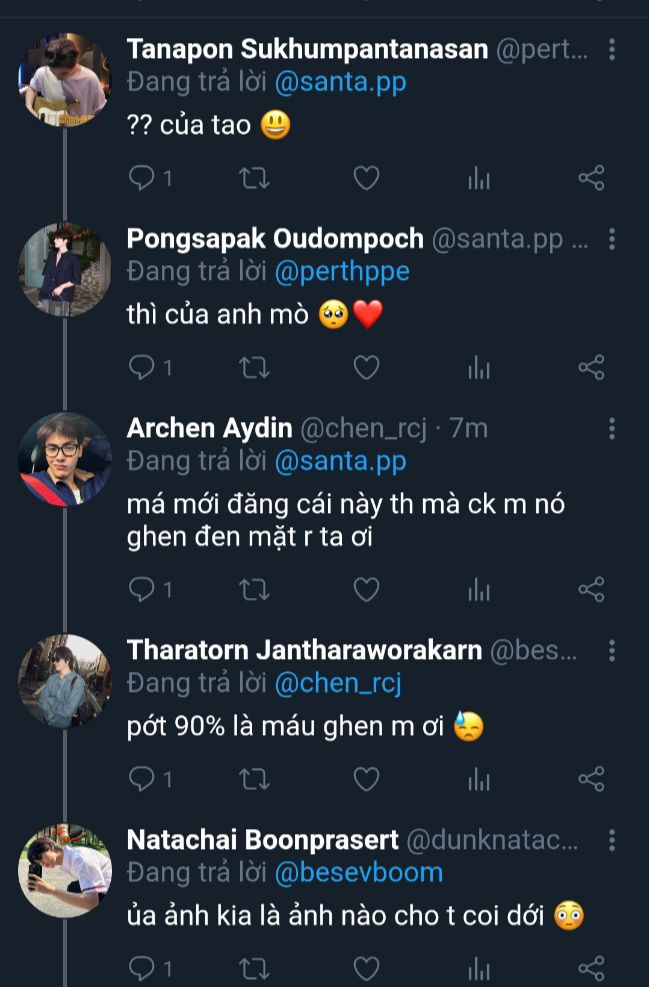Screen dimensions: 649x987
Task: Retweet Tharatorn Jantharaworakarn's reply
Action: coord(255,778)
